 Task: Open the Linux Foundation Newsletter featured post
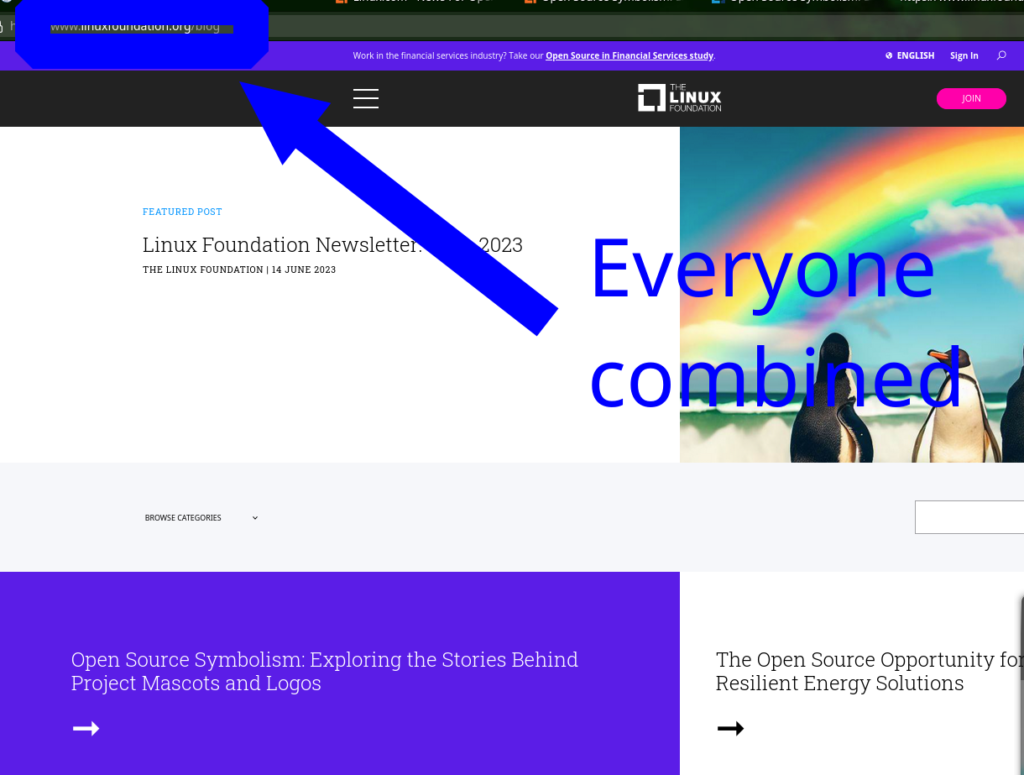click(280, 245)
